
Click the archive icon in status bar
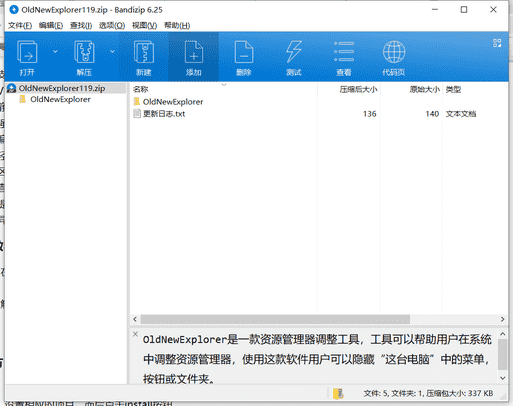(338, 394)
